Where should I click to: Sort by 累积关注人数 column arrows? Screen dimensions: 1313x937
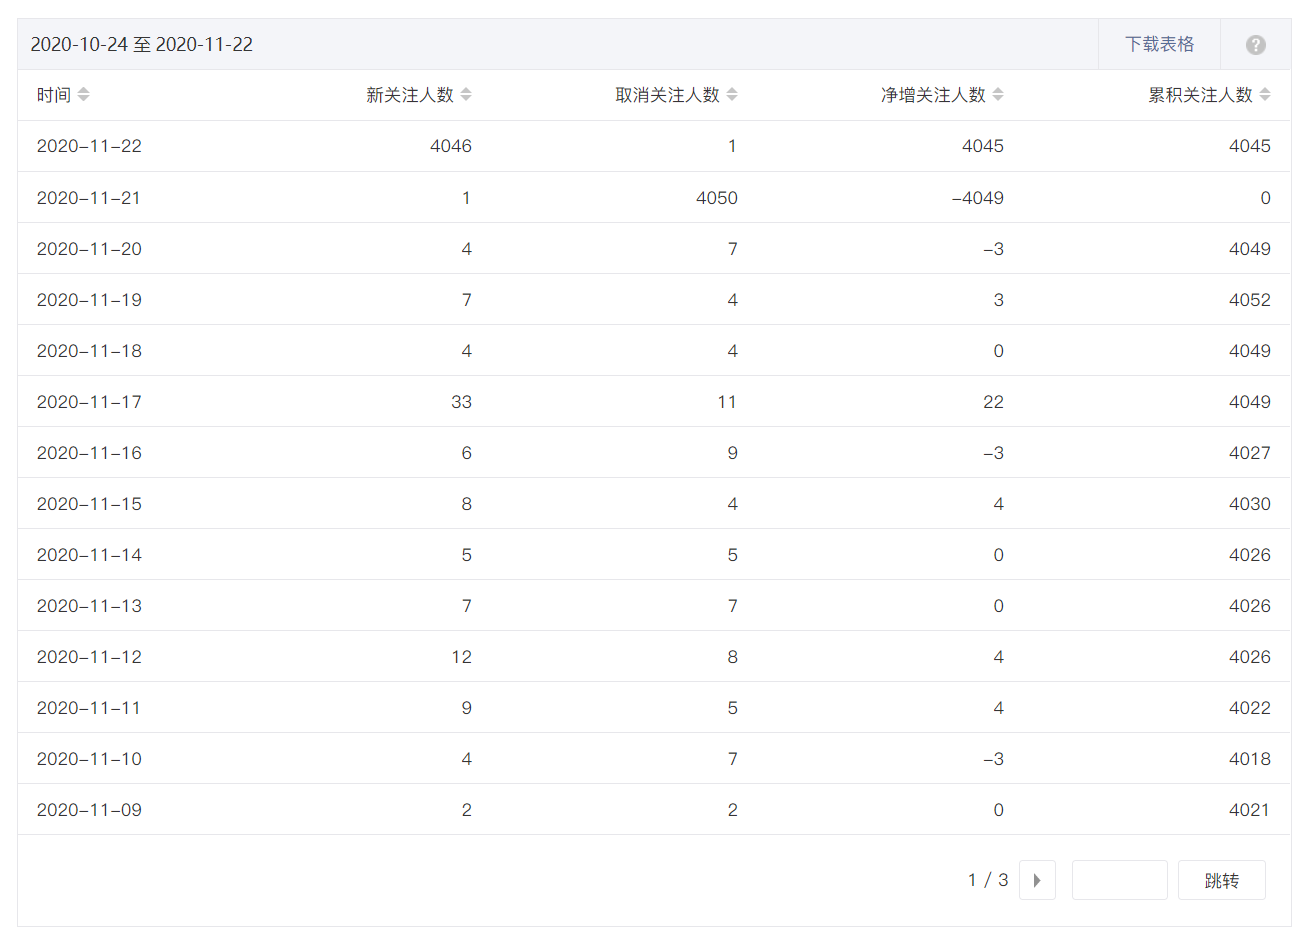click(x=1265, y=94)
